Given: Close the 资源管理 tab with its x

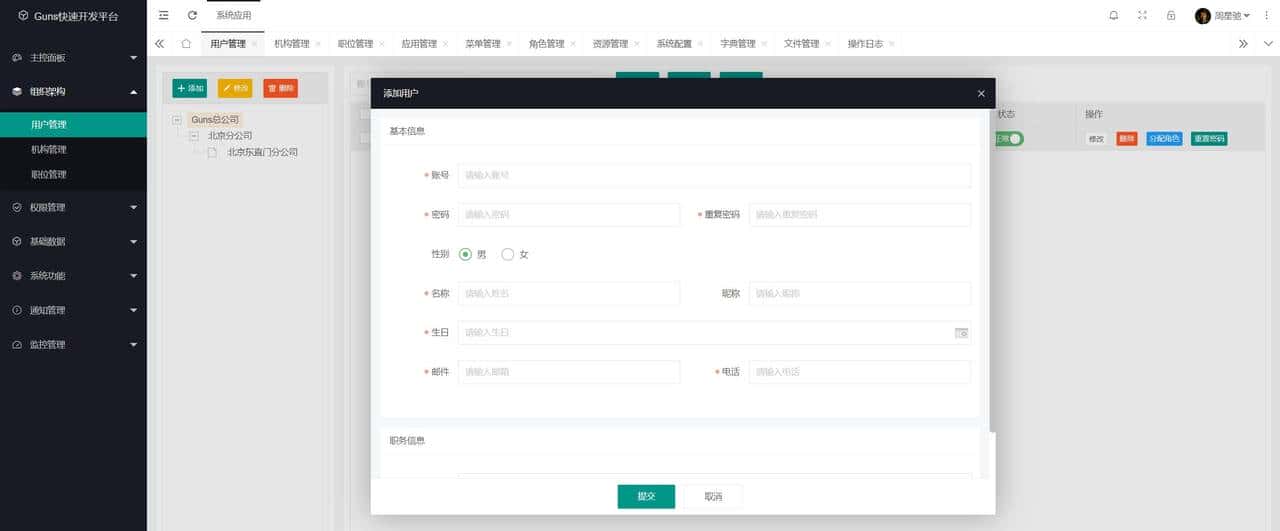Looking at the screenshot, I should pos(638,44).
